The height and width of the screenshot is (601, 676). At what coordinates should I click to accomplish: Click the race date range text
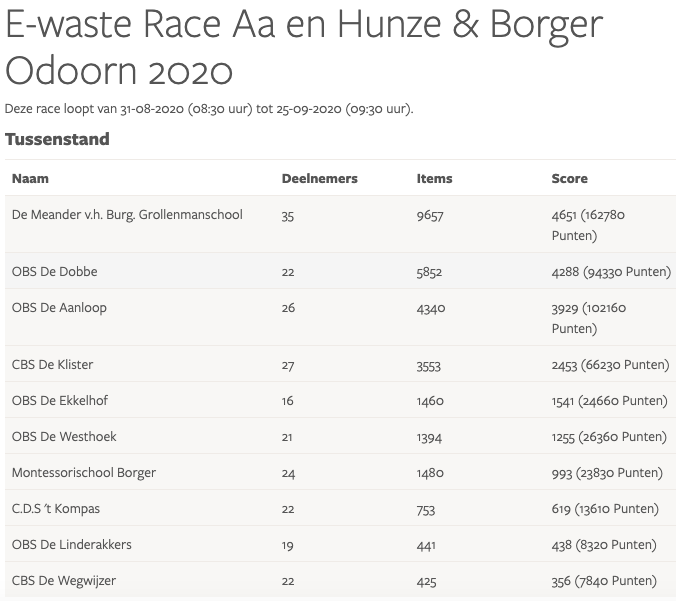pyautogui.click(x=209, y=108)
